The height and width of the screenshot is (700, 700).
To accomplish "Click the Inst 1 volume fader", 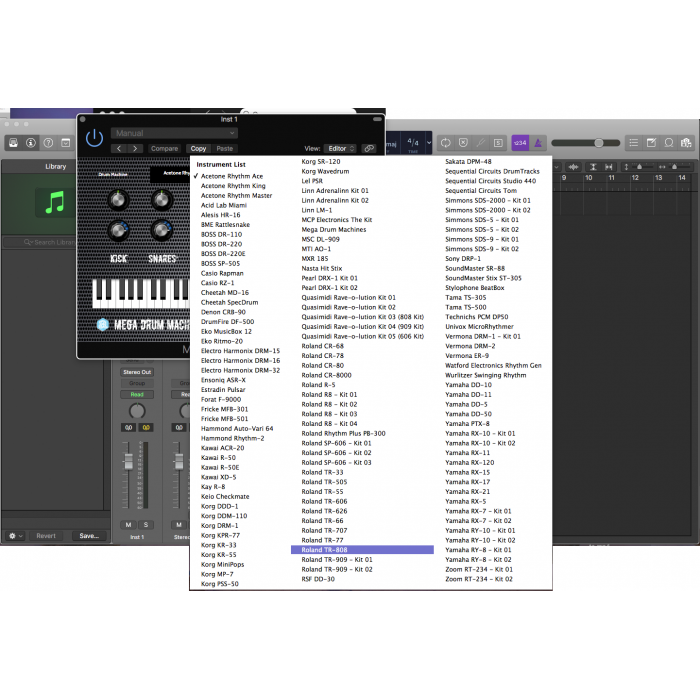I will coord(129,461).
